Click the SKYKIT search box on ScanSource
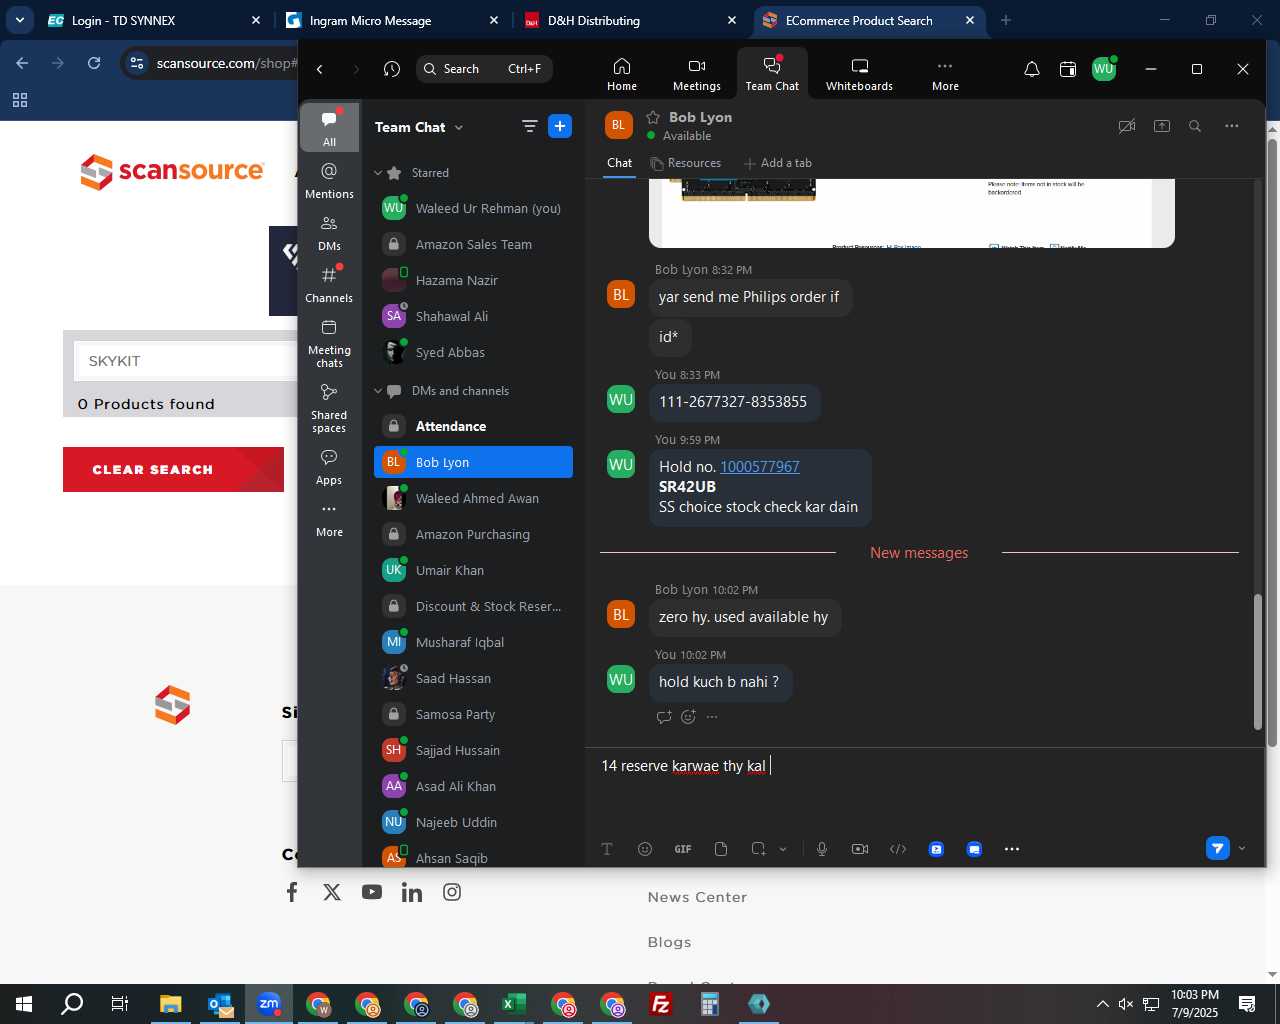 click(x=186, y=361)
